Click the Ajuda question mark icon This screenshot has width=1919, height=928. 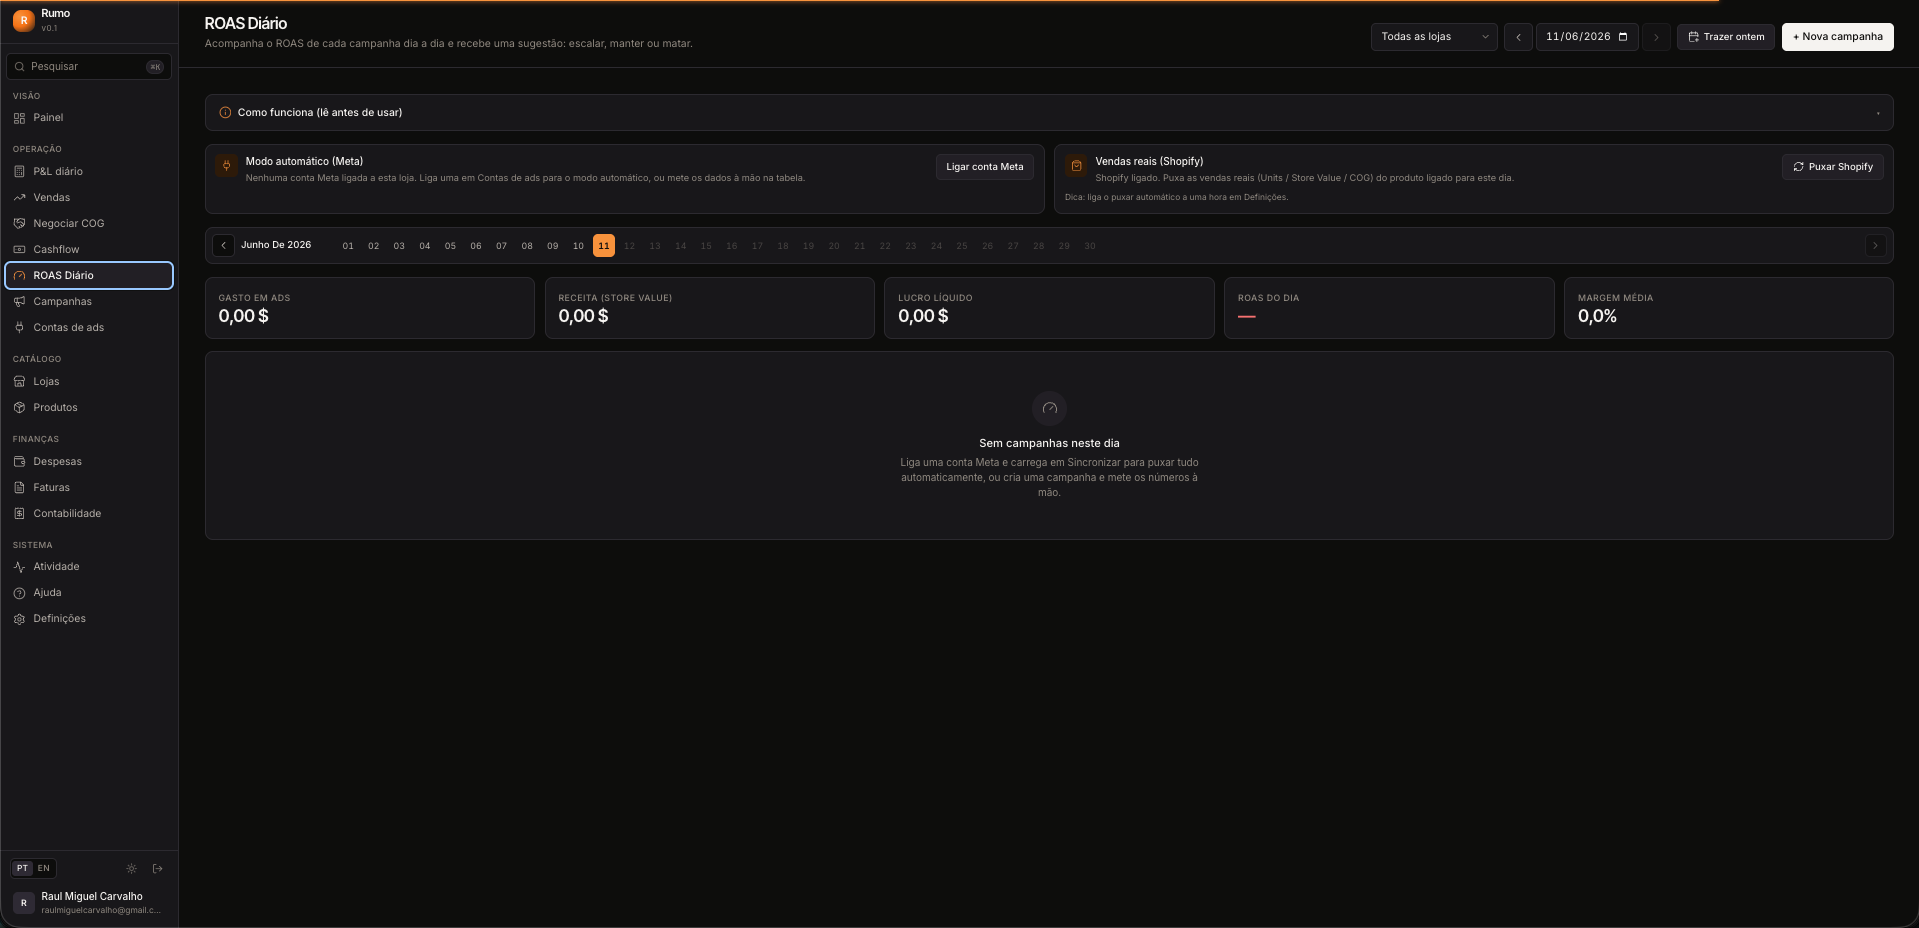pyautogui.click(x=19, y=593)
